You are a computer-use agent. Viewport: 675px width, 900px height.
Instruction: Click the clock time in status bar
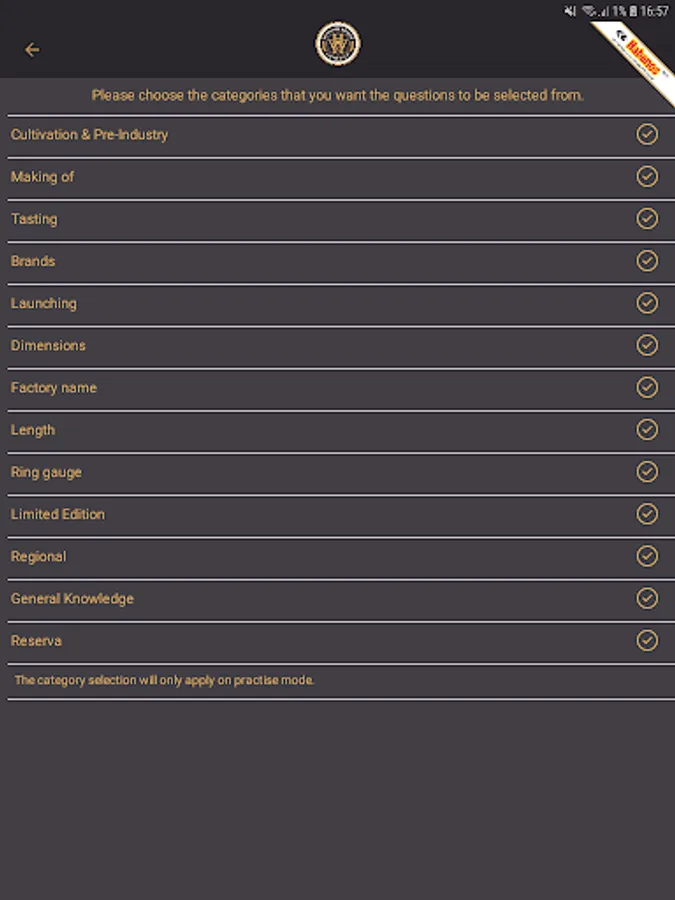pos(655,11)
